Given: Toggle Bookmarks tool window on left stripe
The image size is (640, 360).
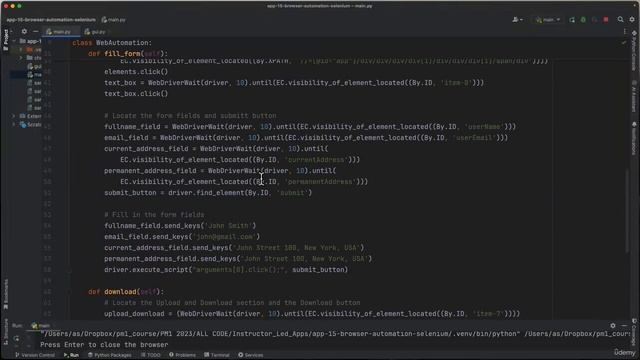Looking at the screenshot, I should tap(6, 295).
